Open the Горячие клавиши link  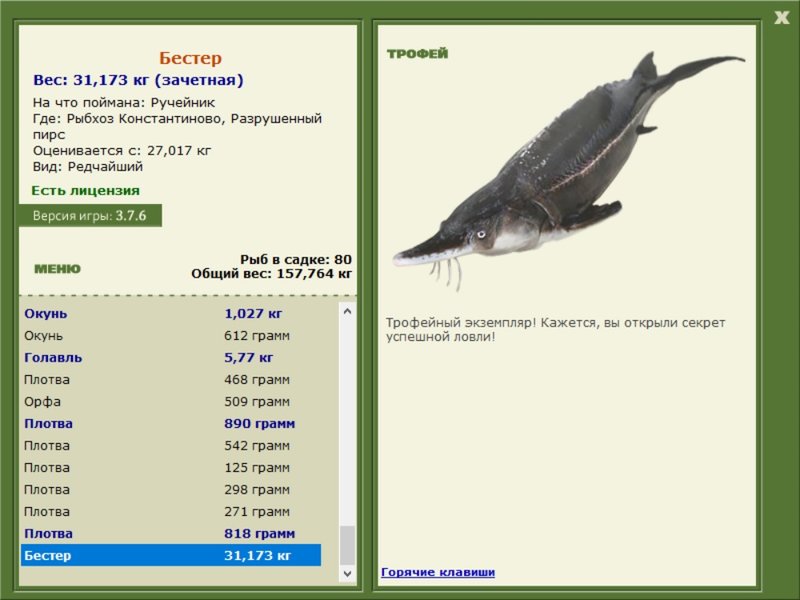coord(438,572)
